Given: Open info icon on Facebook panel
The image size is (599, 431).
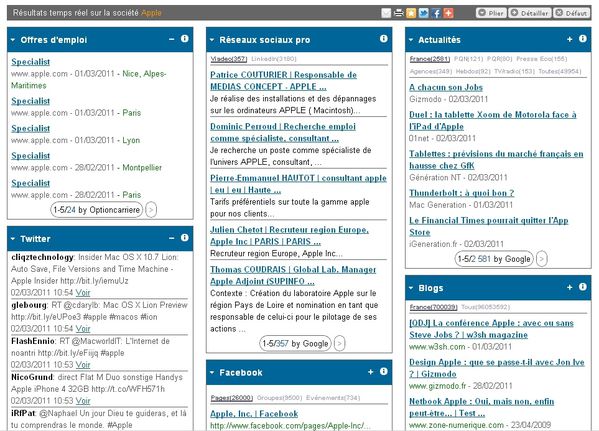Looking at the screenshot, I should point(384,371).
